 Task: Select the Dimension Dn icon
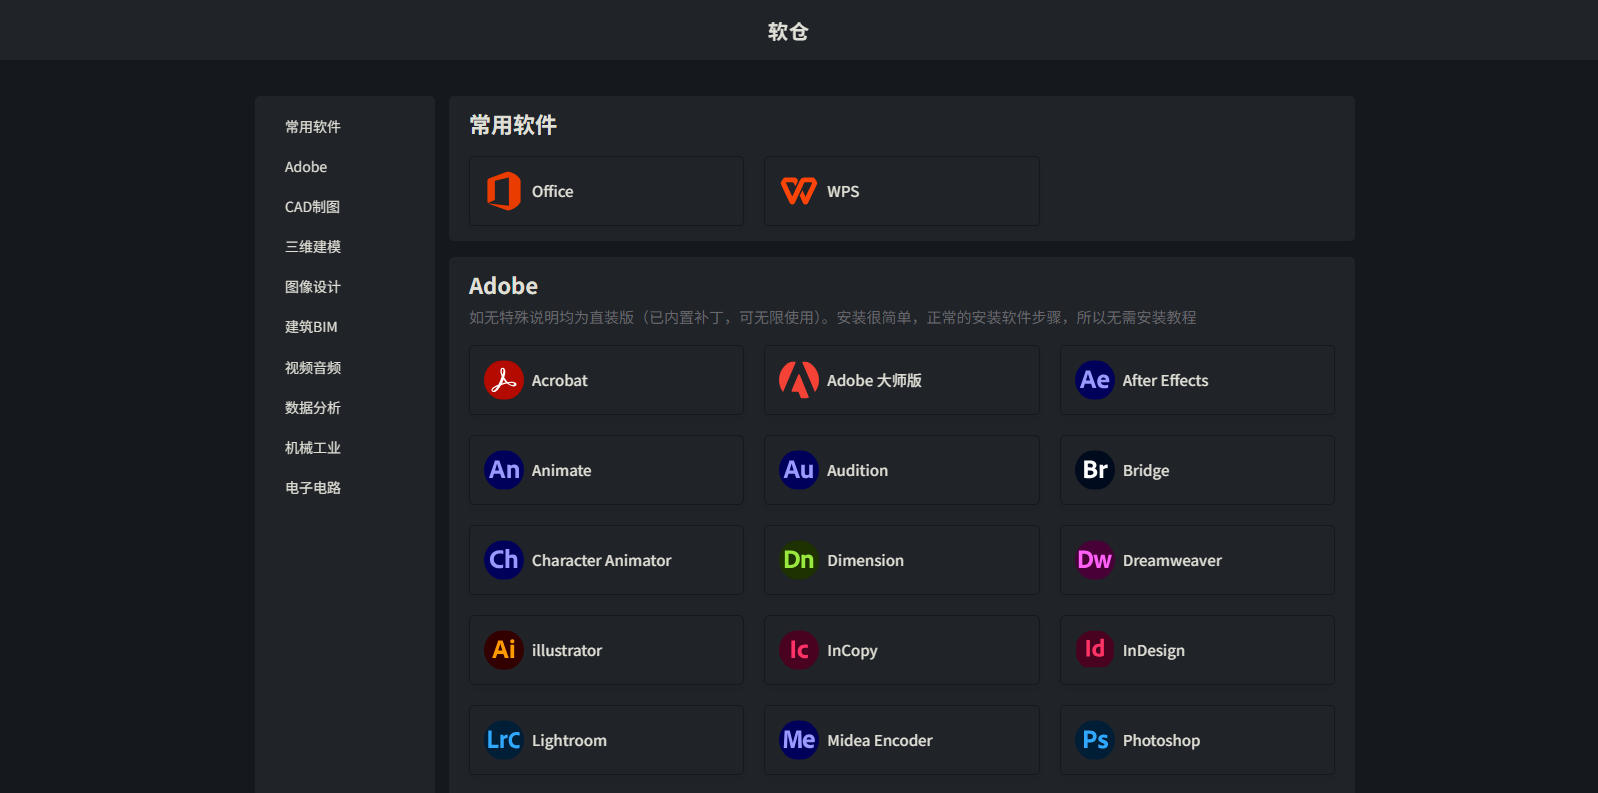[x=799, y=560]
